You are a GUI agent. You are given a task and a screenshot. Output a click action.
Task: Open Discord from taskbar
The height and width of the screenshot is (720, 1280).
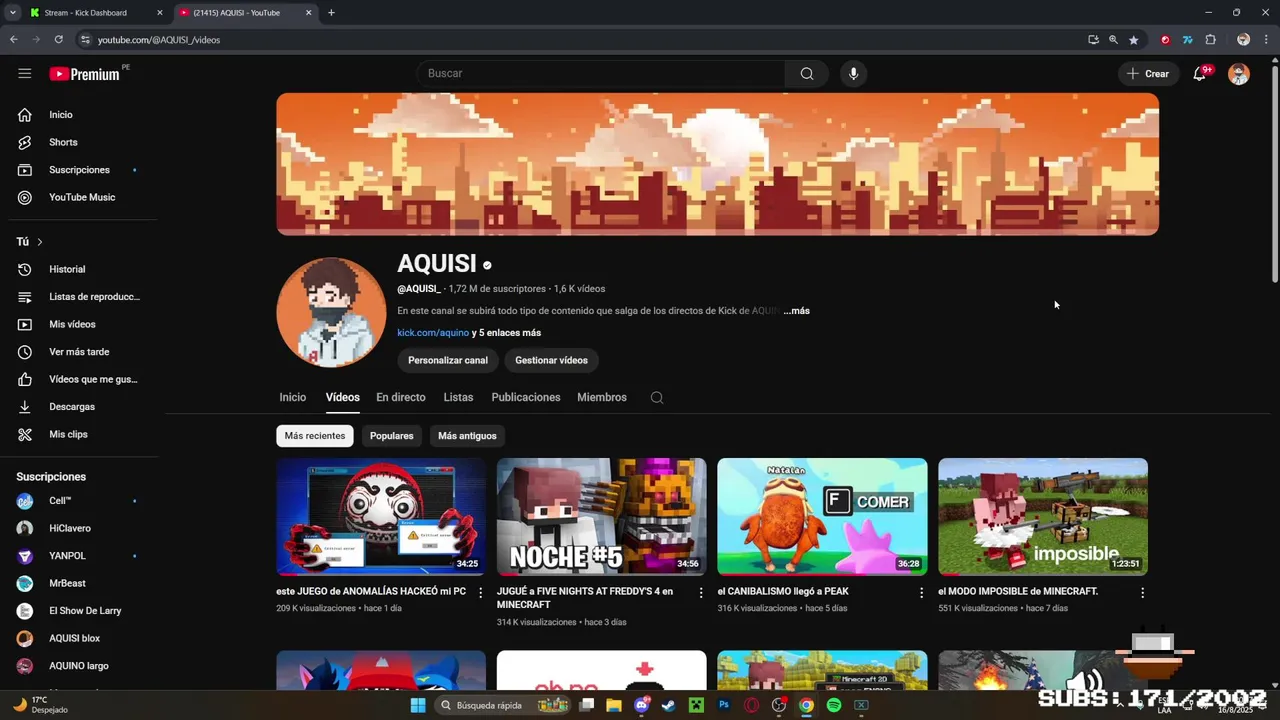(x=641, y=705)
